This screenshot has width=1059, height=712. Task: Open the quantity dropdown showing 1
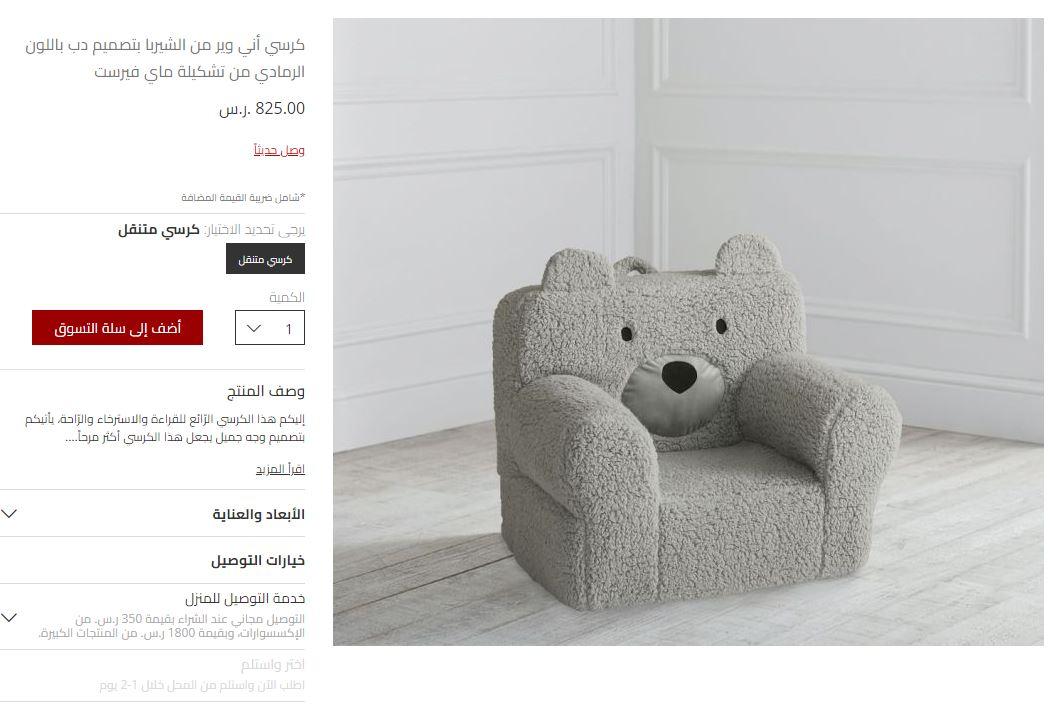click(270, 328)
